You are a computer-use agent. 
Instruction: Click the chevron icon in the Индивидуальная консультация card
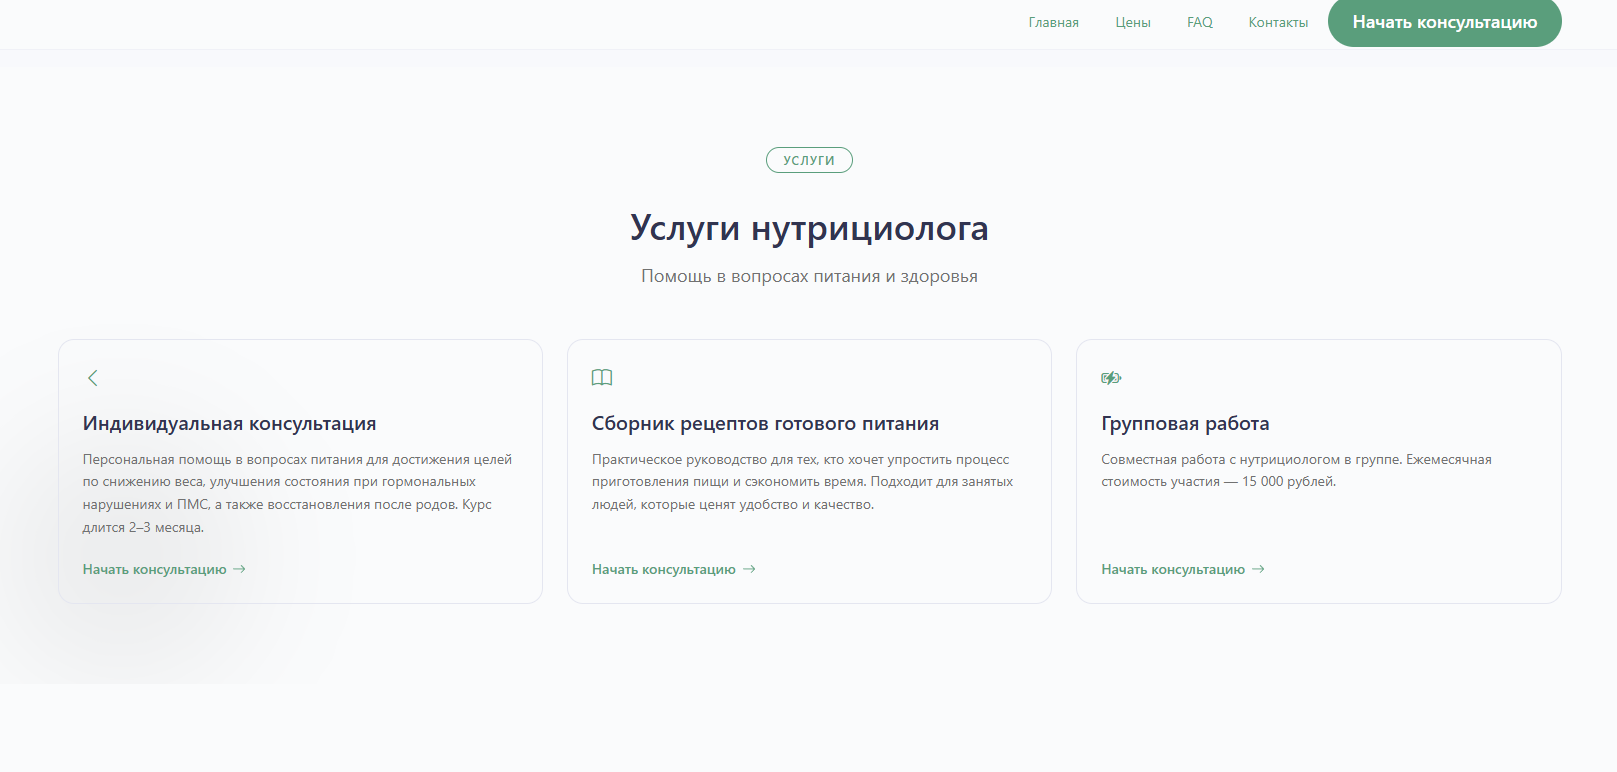[93, 378]
